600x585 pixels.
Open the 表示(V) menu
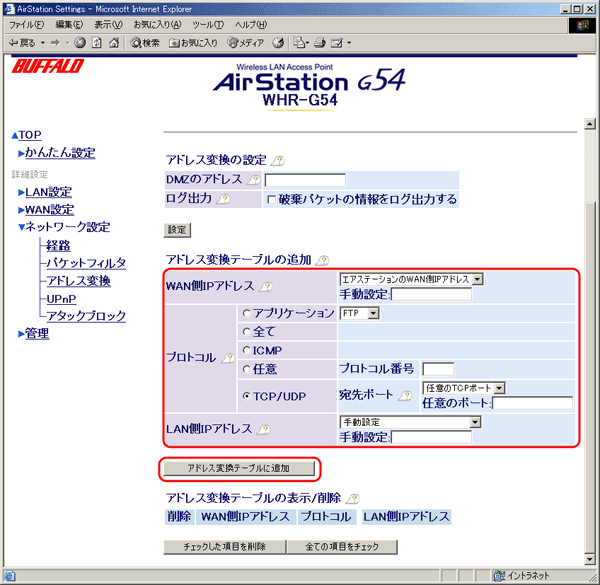(109, 25)
